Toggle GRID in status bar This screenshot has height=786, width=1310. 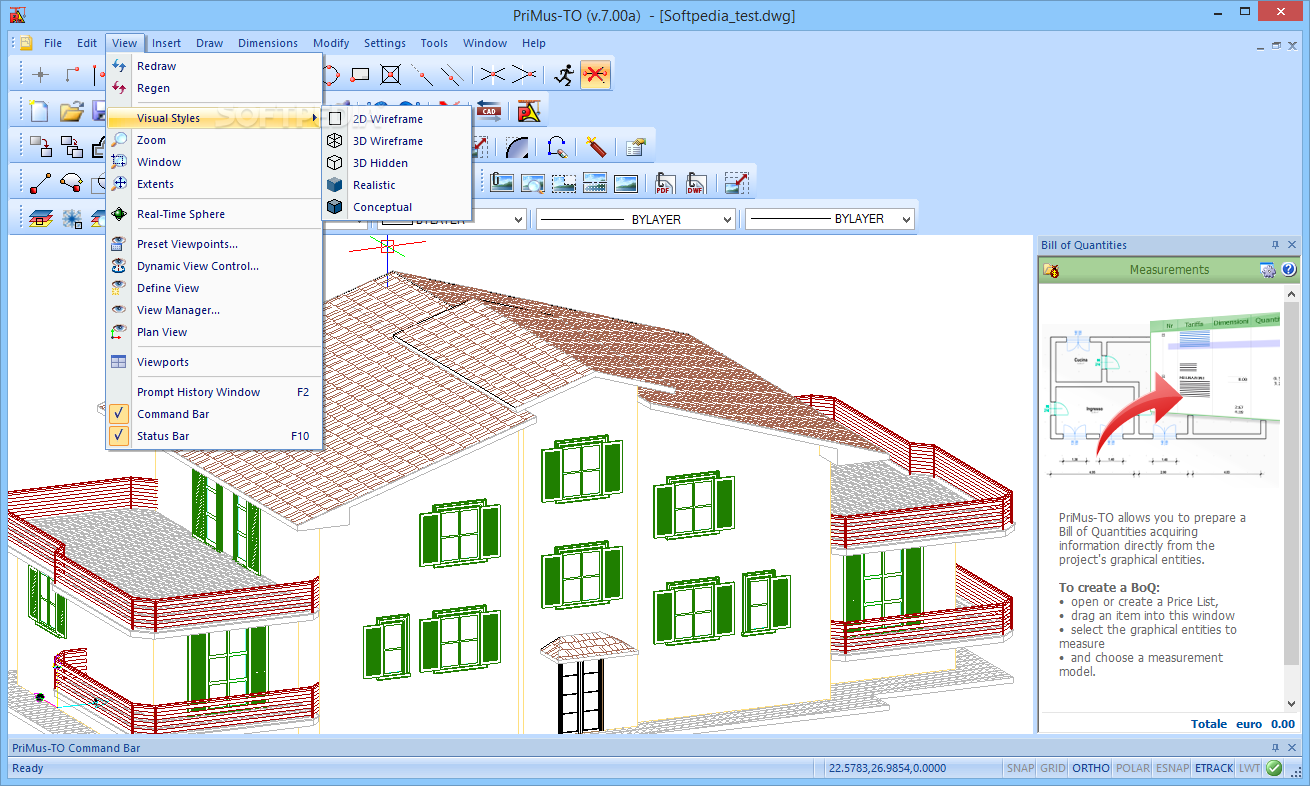pos(1052,768)
